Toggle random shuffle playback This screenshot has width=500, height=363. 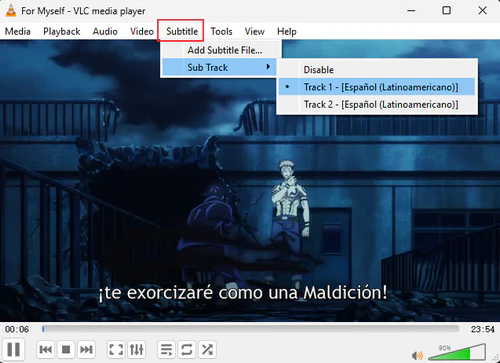click(x=207, y=350)
